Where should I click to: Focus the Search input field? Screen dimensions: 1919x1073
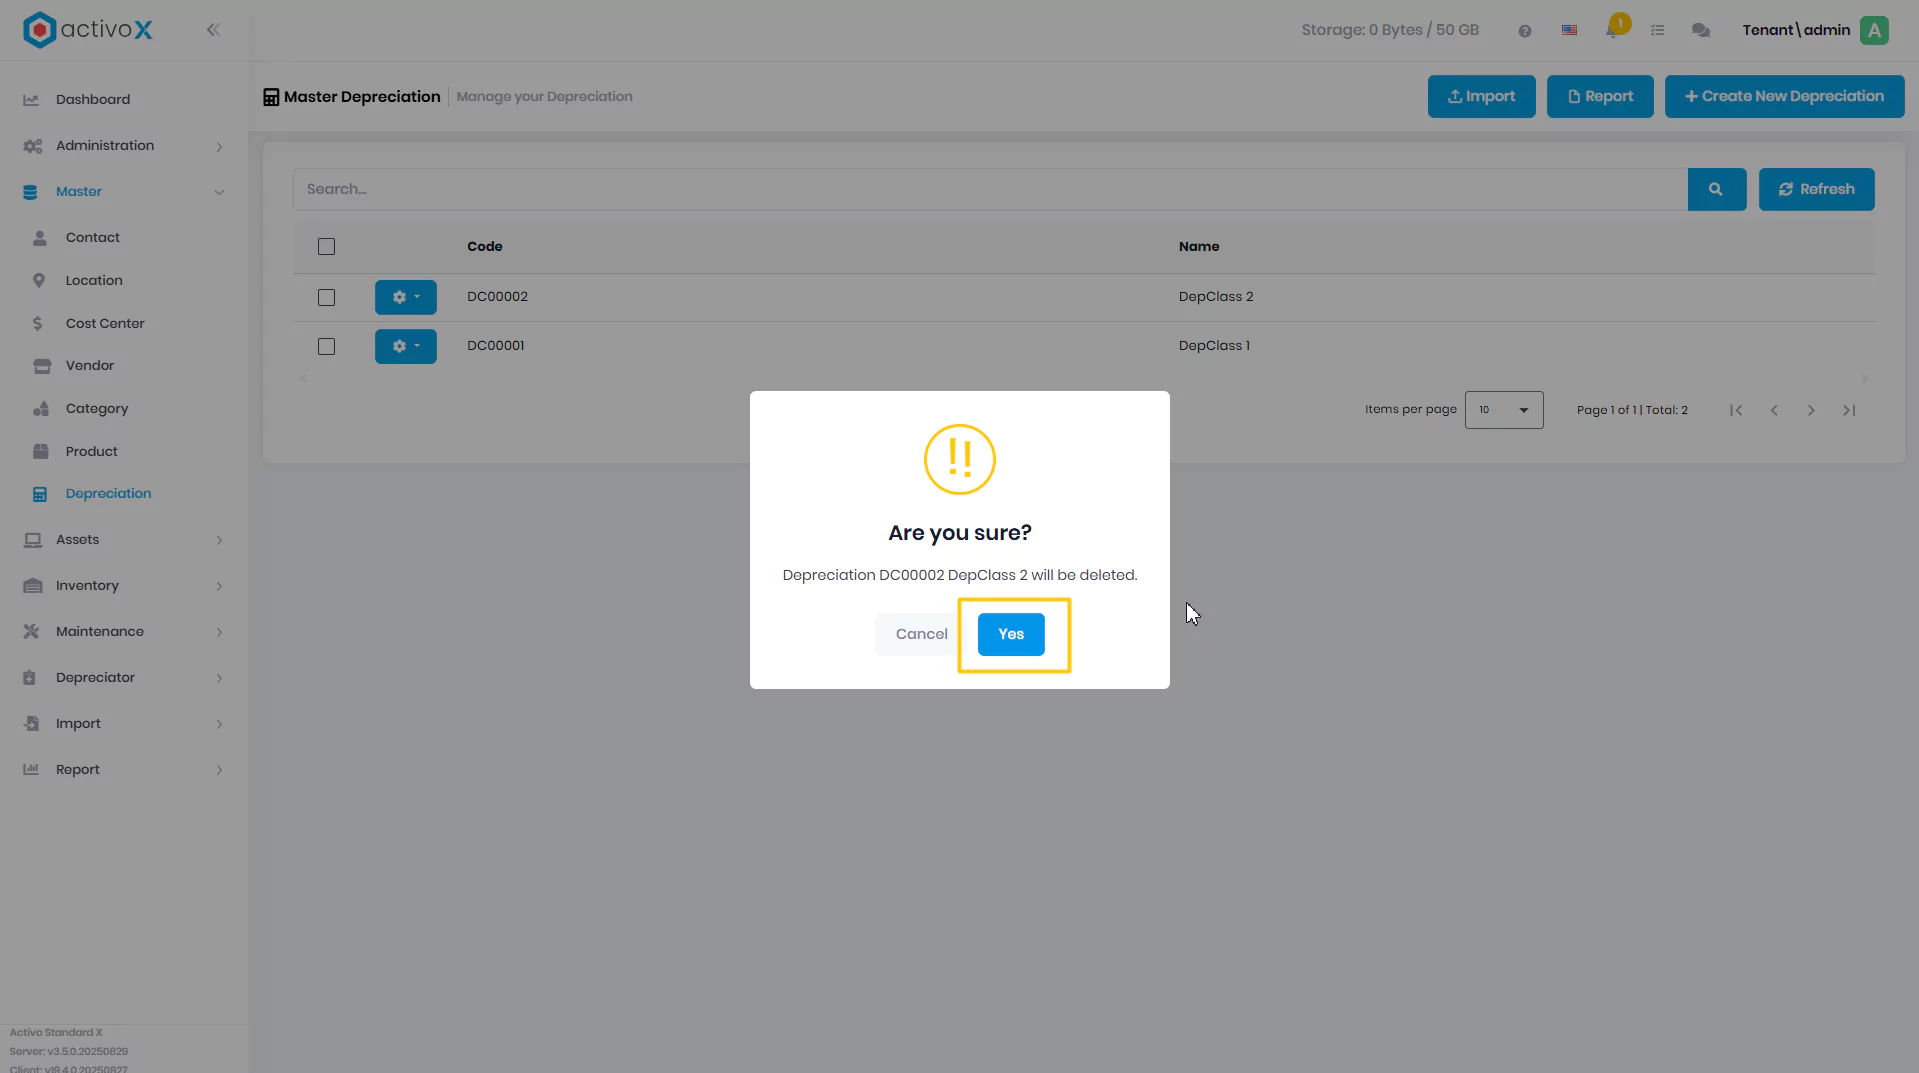(990, 189)
